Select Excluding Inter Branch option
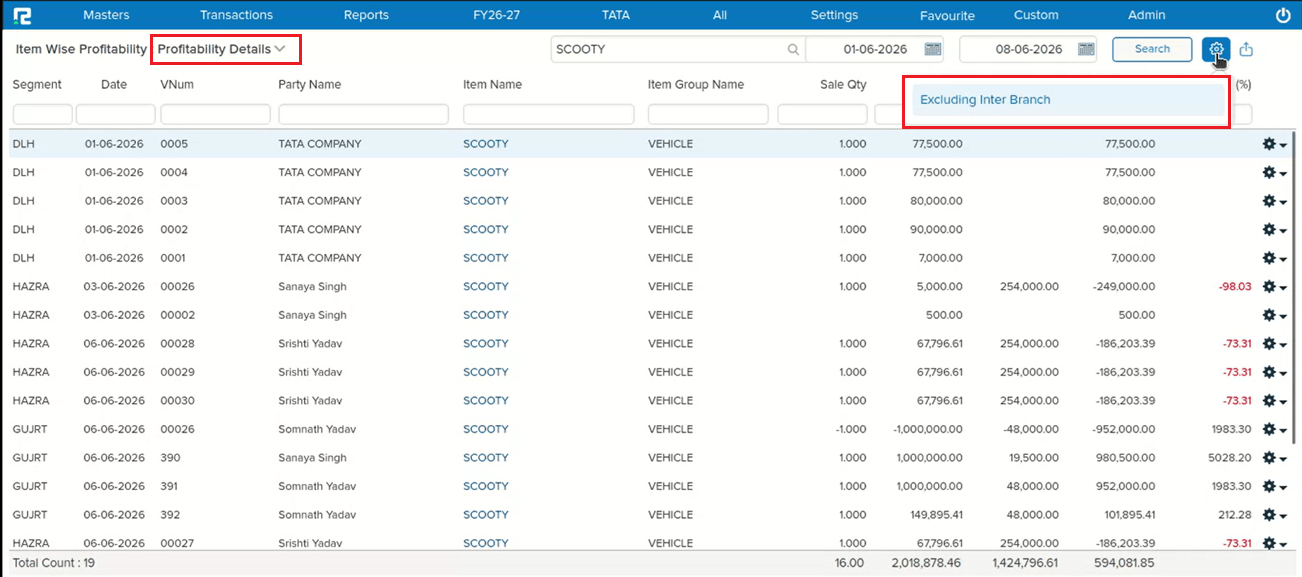 [1066, 100]
